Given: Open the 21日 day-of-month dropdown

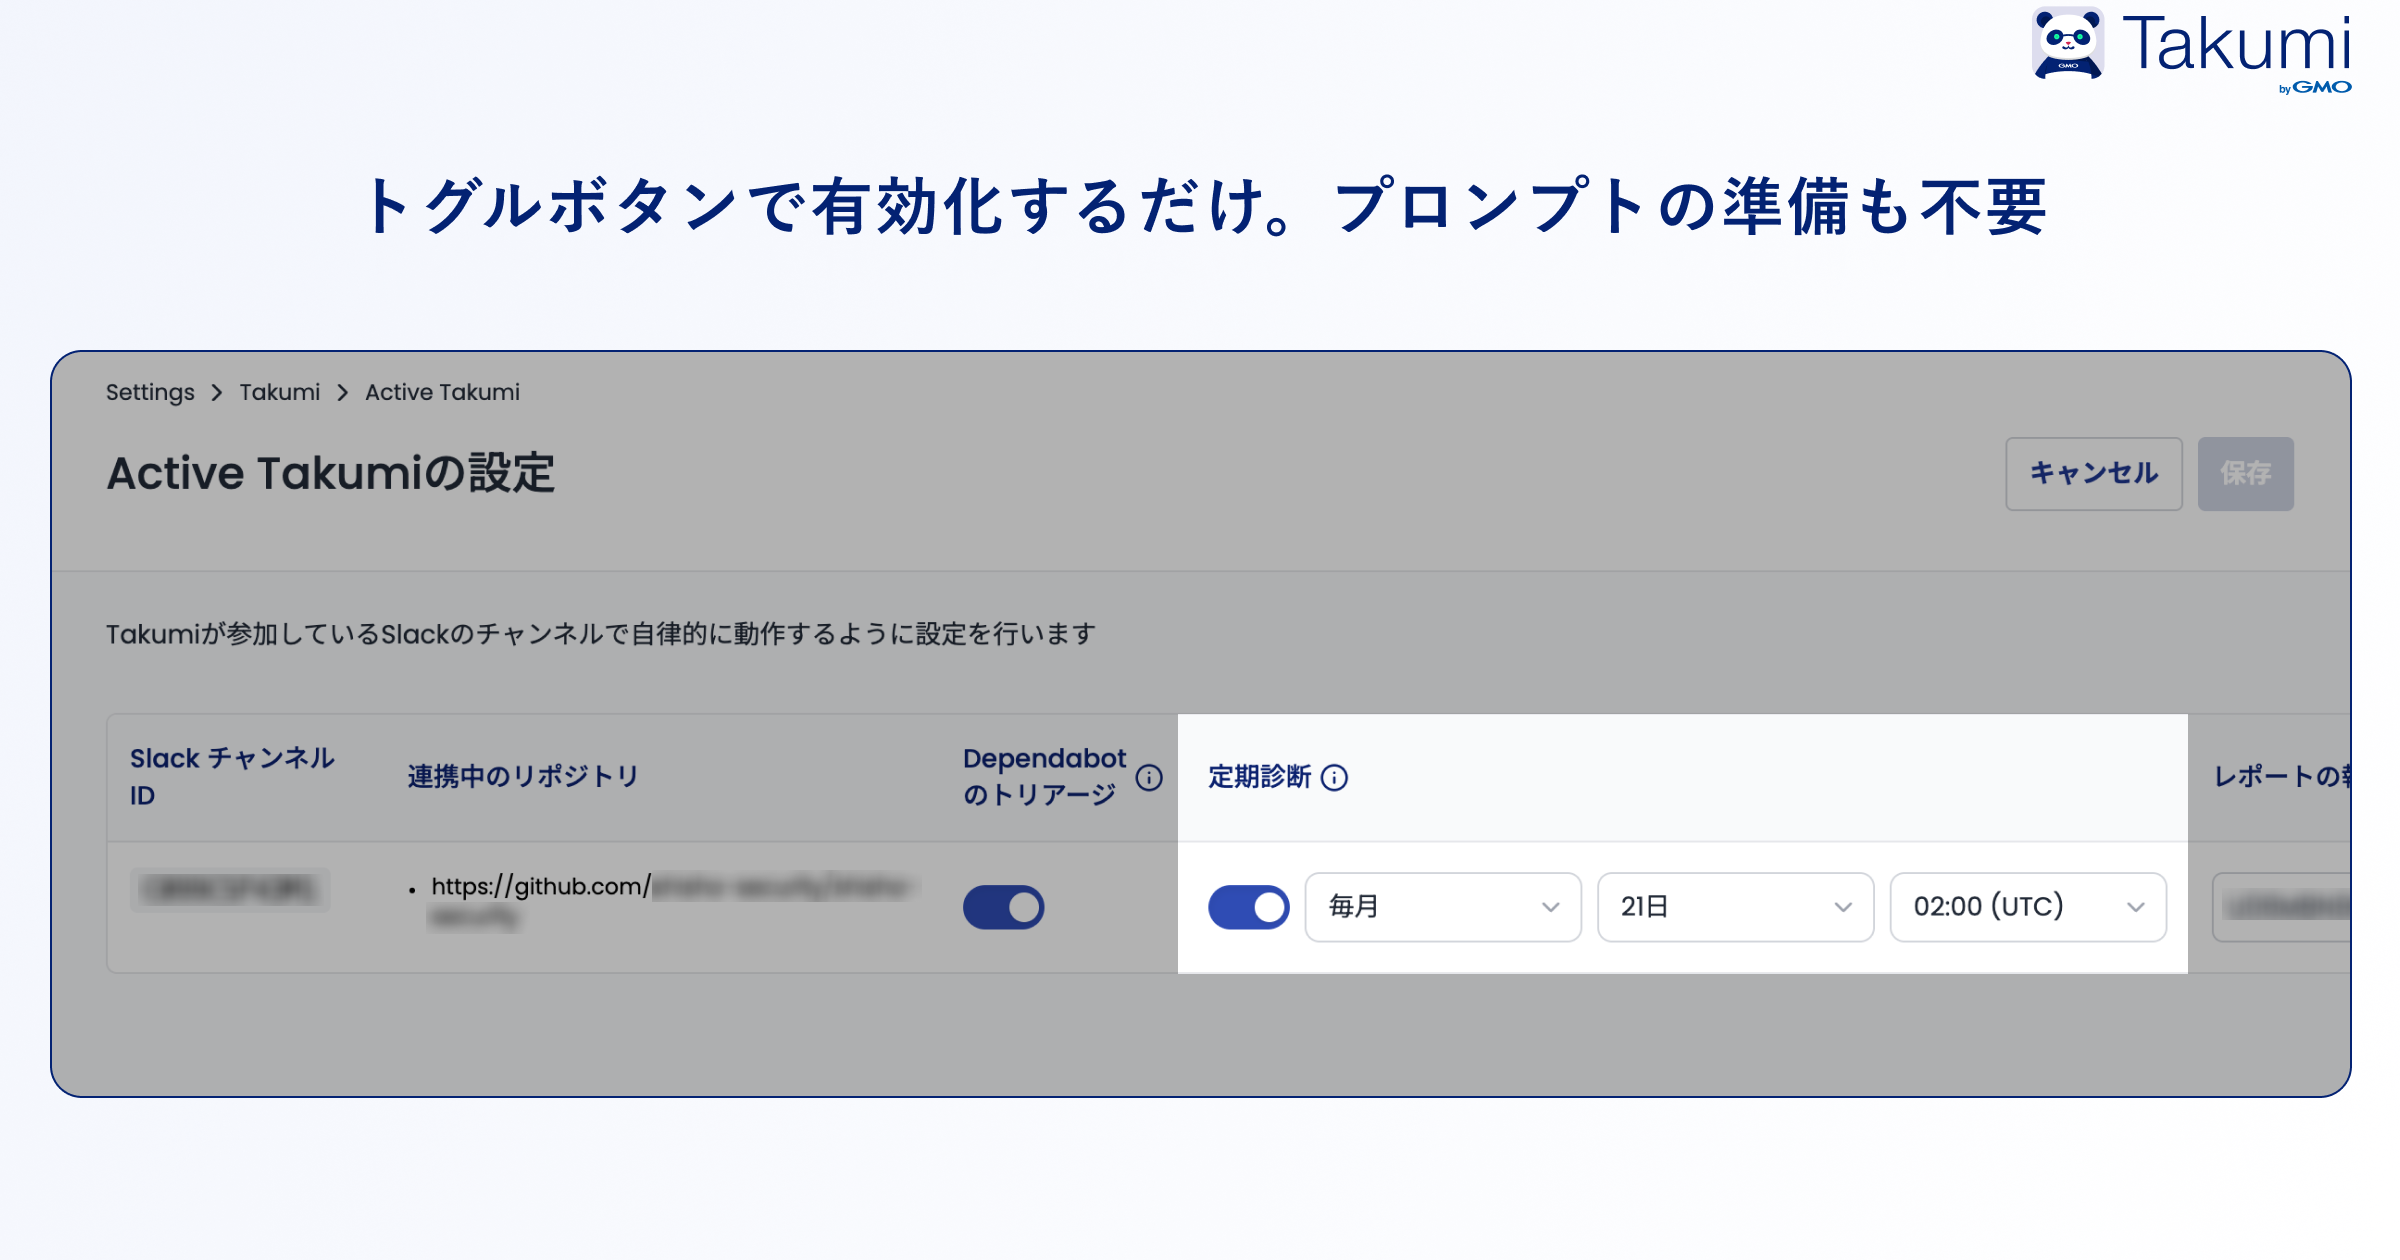Looking at the screenshot, I should click(x=1735, y=907).
